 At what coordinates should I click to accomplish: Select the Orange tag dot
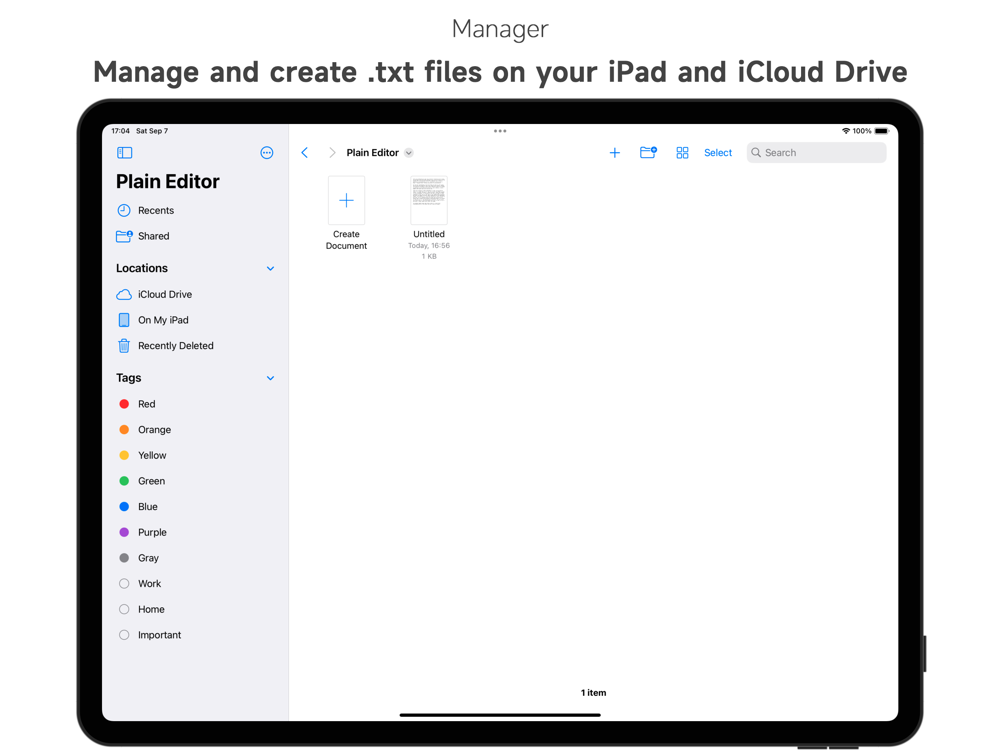124,430
